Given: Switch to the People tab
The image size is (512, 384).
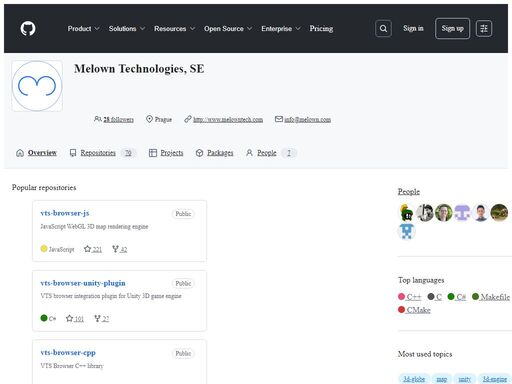Looking at the screenshot, I should coord(270,153).
